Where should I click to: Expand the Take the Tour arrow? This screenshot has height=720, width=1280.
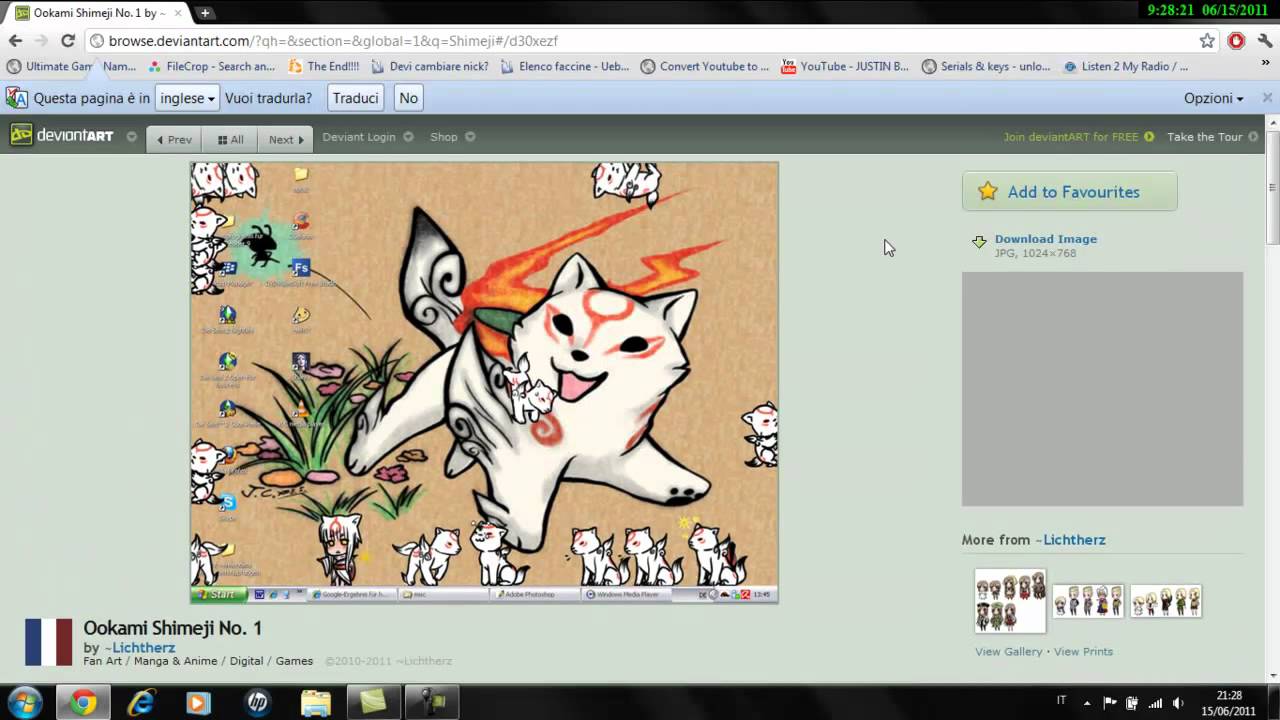(x=1253, y=136)
